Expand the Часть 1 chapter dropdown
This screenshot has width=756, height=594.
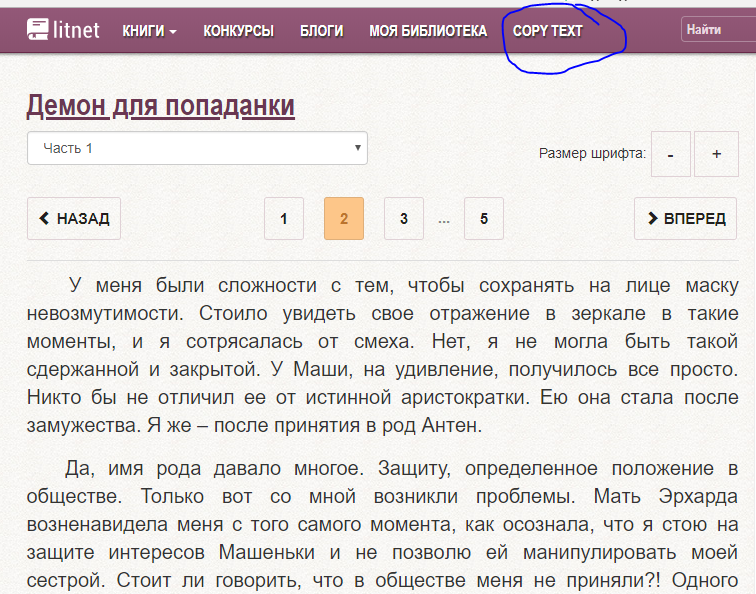[x=197, y=148]
